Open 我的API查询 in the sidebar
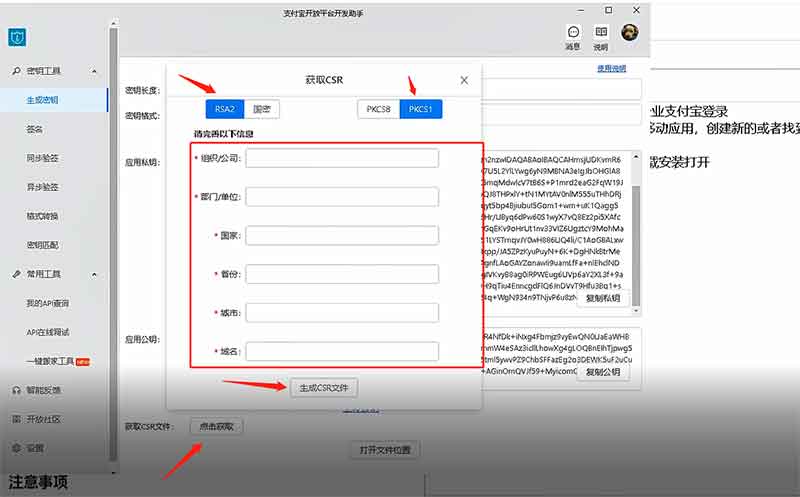 click(x=47, y=303)
